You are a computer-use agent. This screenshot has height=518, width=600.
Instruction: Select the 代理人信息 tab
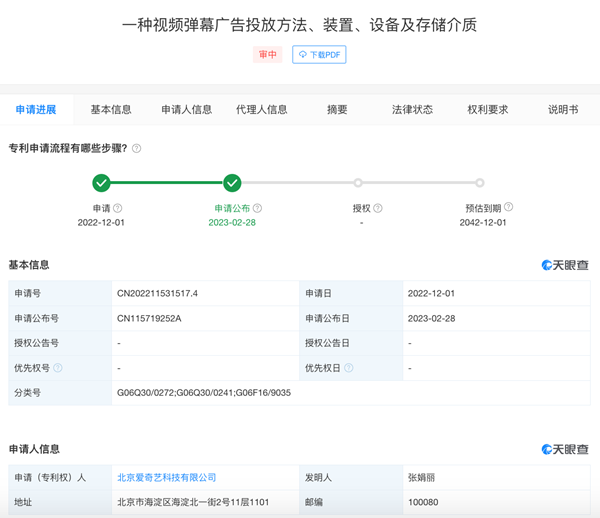coord(261,110)
